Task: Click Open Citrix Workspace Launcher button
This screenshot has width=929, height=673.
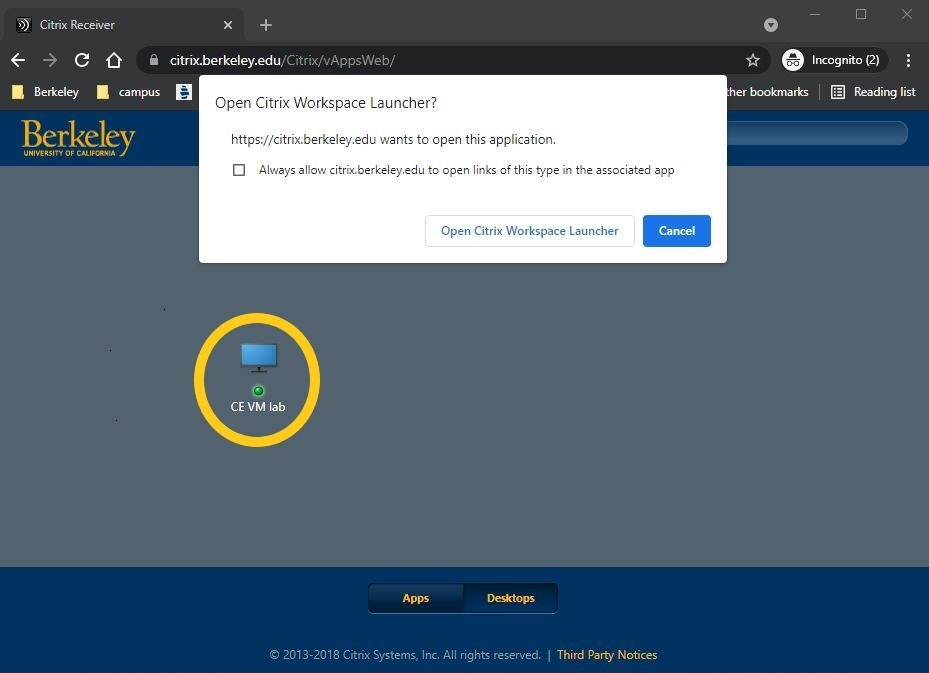Action: pos(530,231)
